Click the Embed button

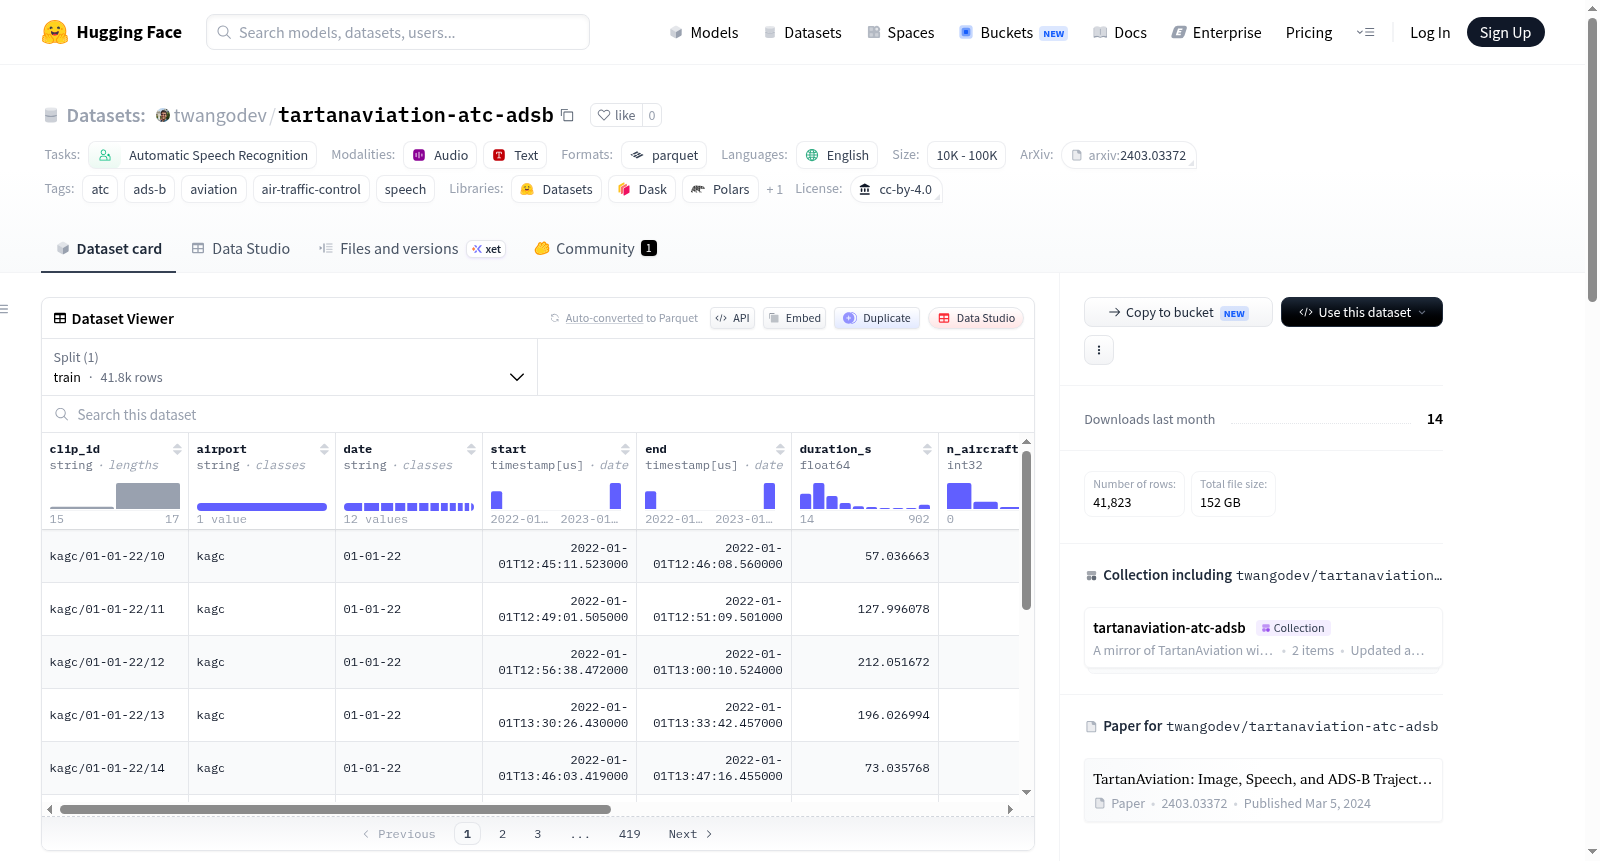pyautogui.click(x=794, y=318)
